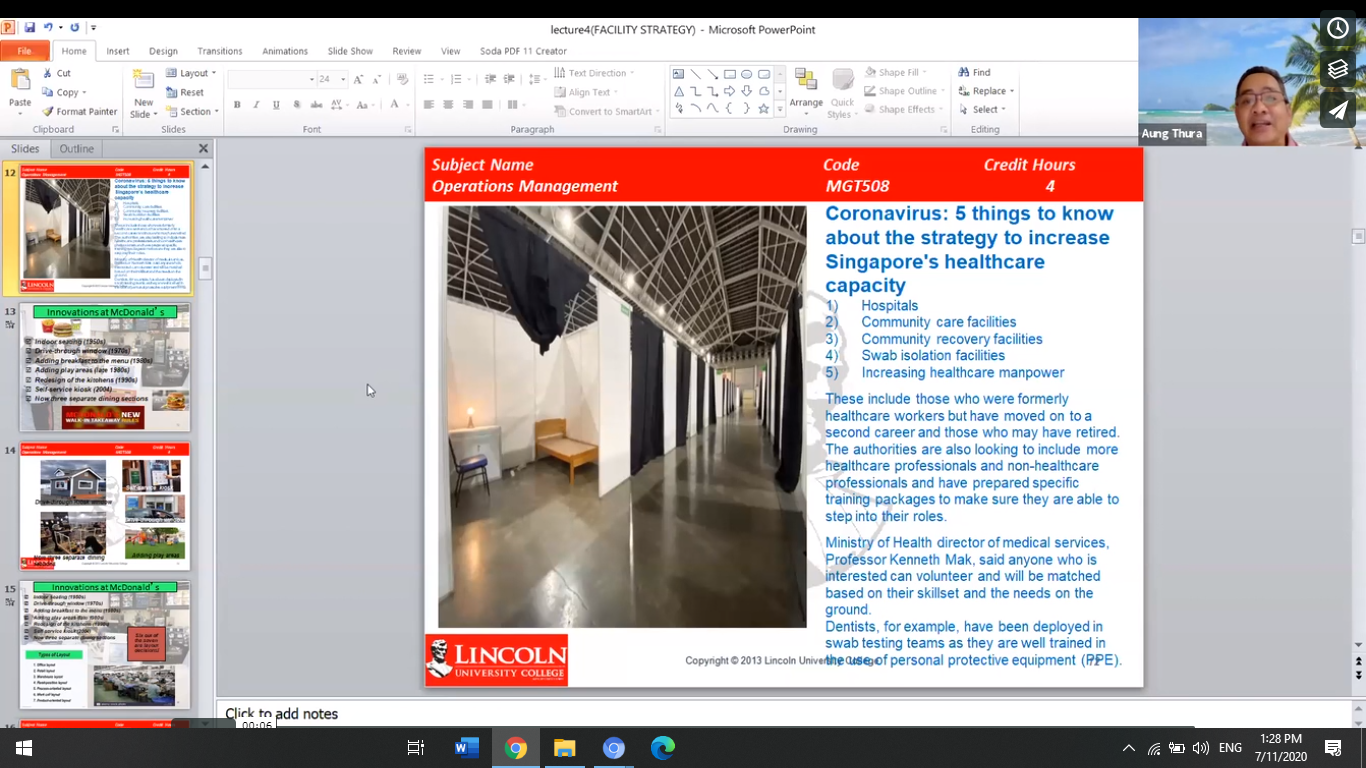Open the Windows Start menu
This screenshot has height=768, width=1366.
pos(24,748)
